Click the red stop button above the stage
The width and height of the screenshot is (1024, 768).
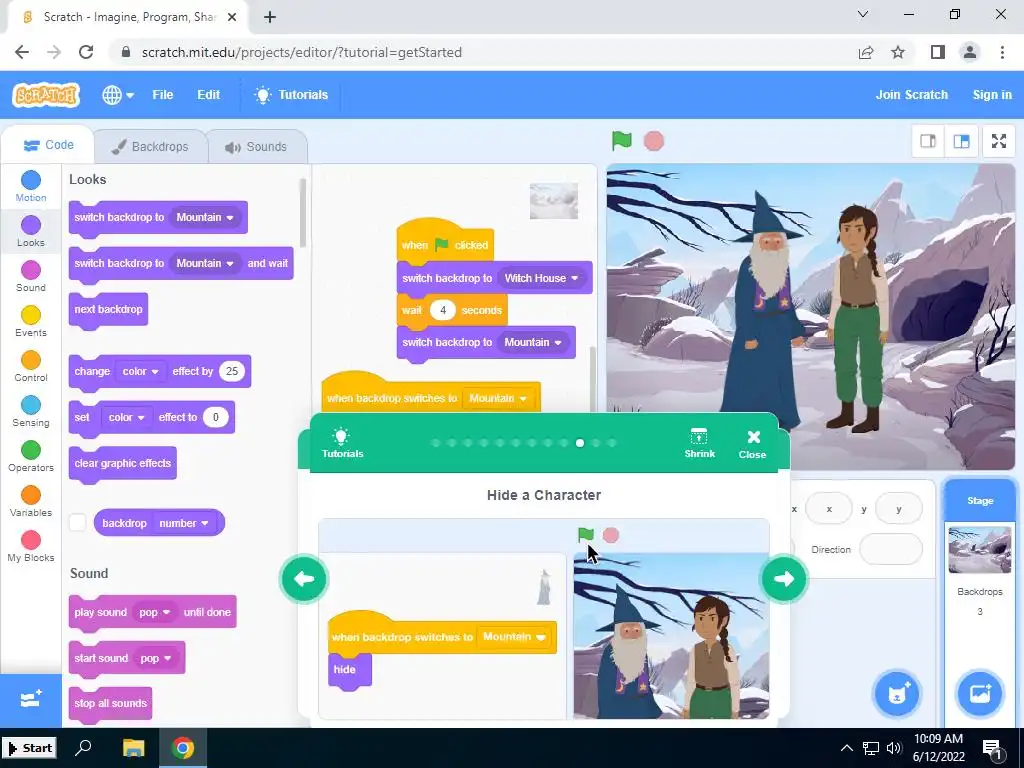pyautogui.click(x=654, y=141)
